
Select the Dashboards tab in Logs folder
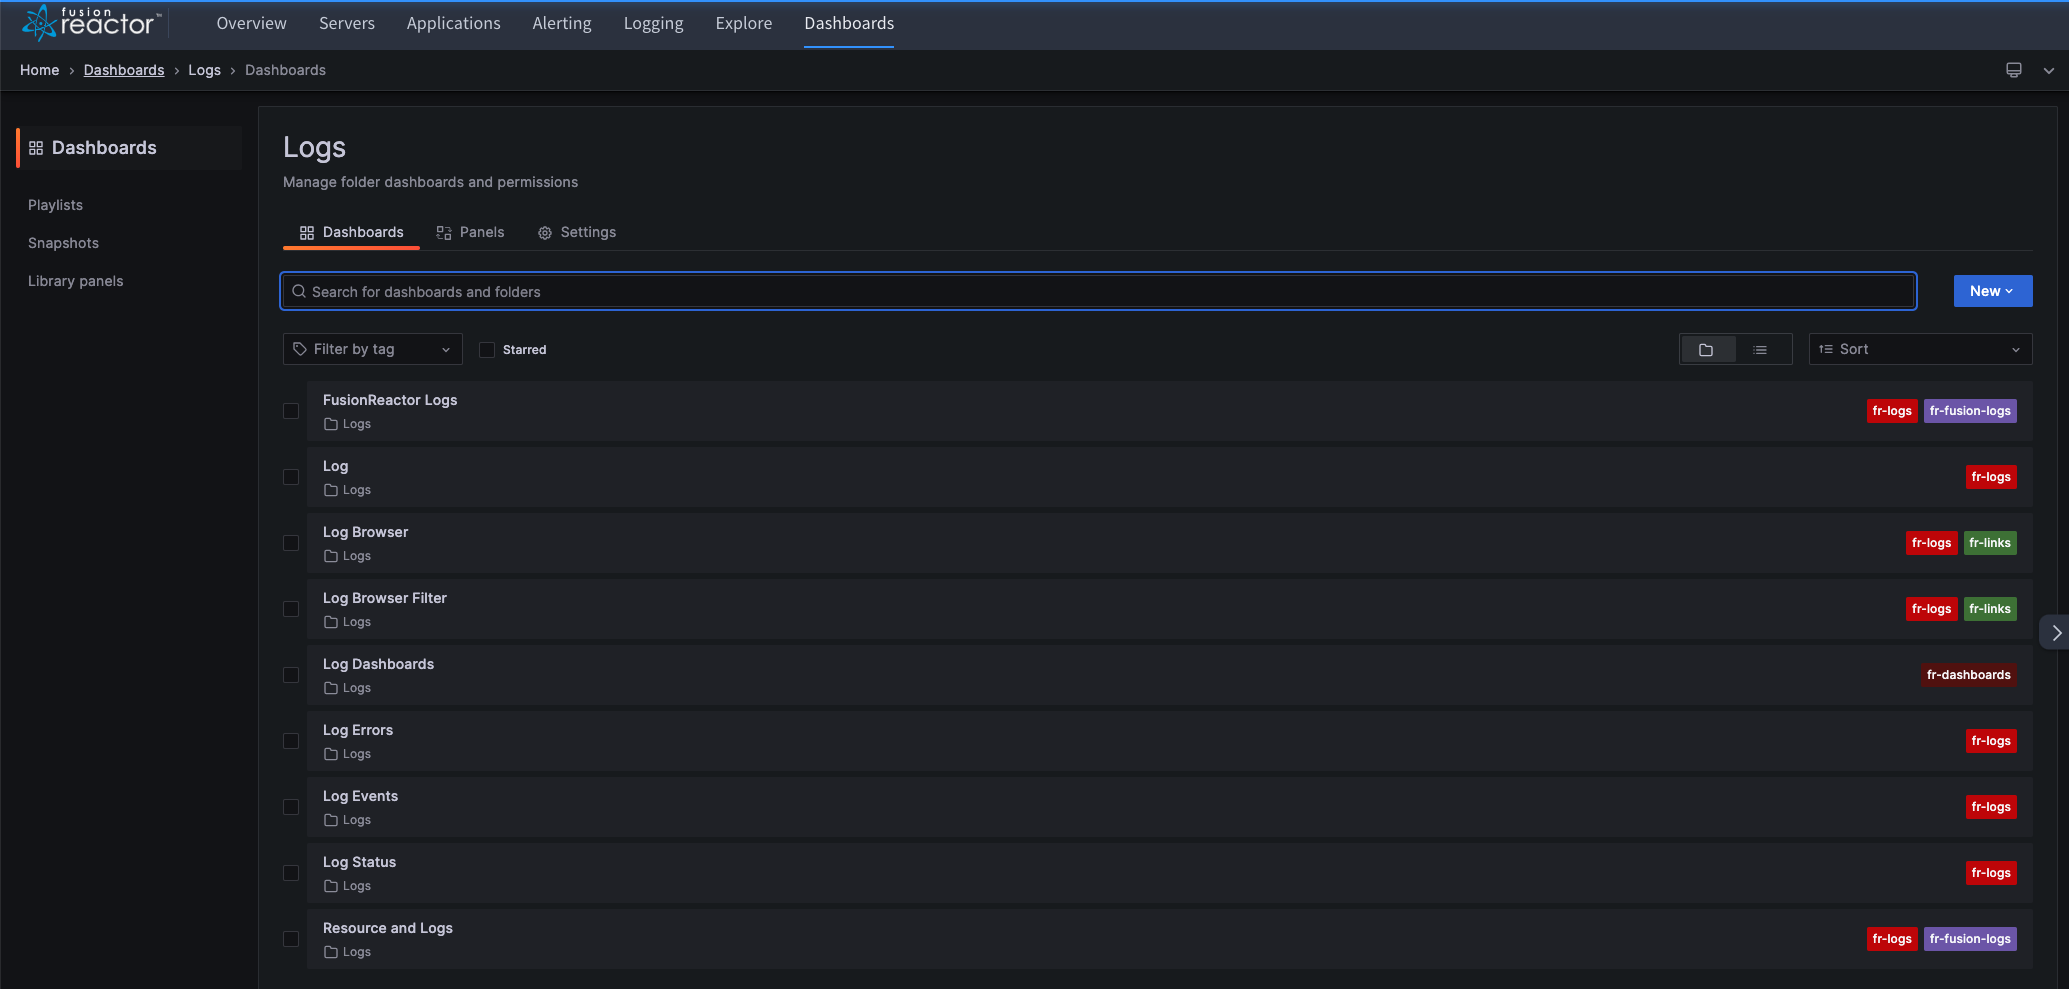point(351,232)
